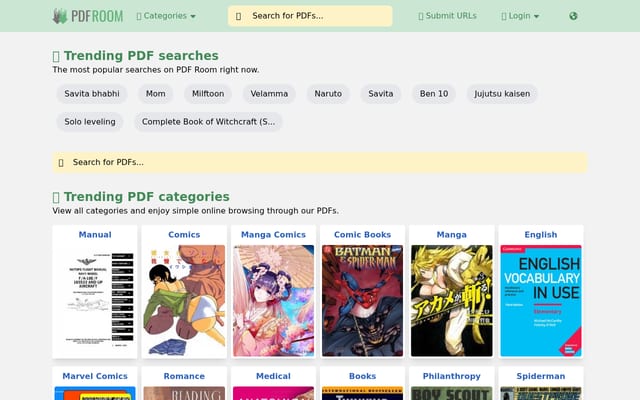Click the Manga Comics kimono cover thumbnail
This screenshot has width=640, height=400.
273,301
